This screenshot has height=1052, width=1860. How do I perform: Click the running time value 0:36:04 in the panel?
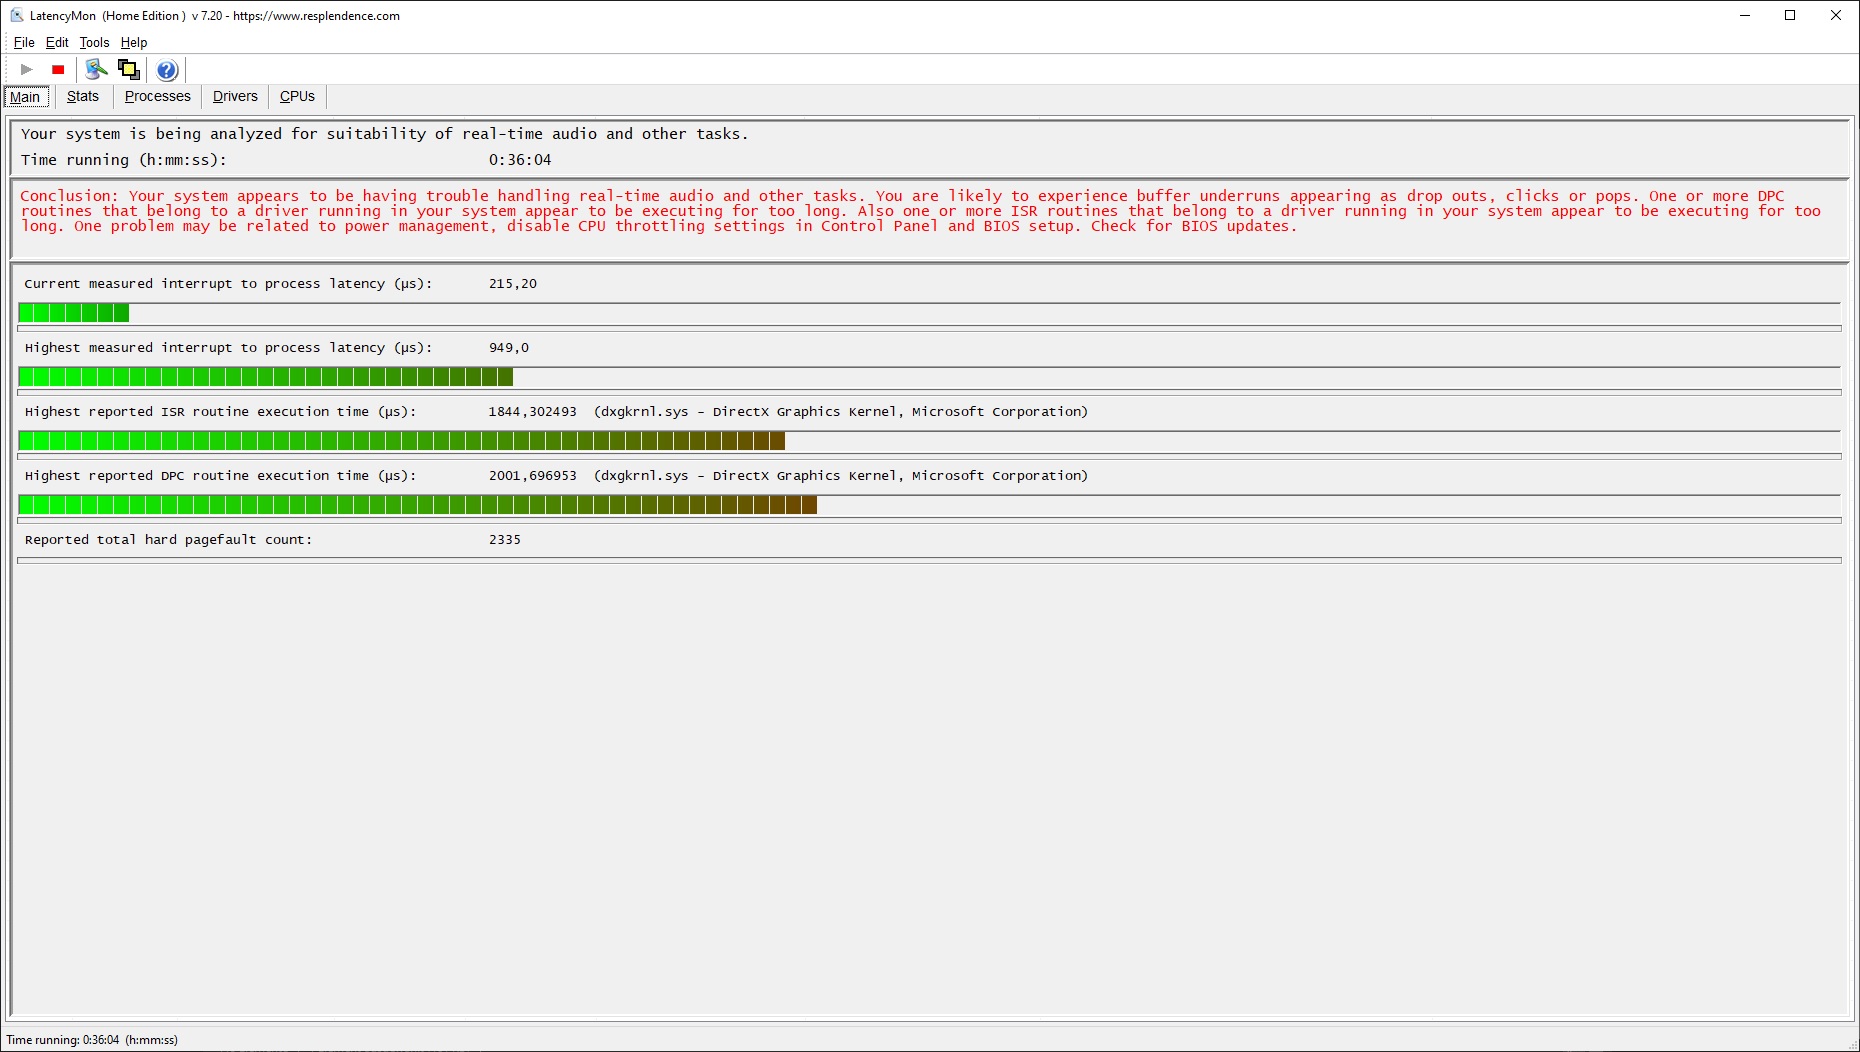[x=520, y=160]
